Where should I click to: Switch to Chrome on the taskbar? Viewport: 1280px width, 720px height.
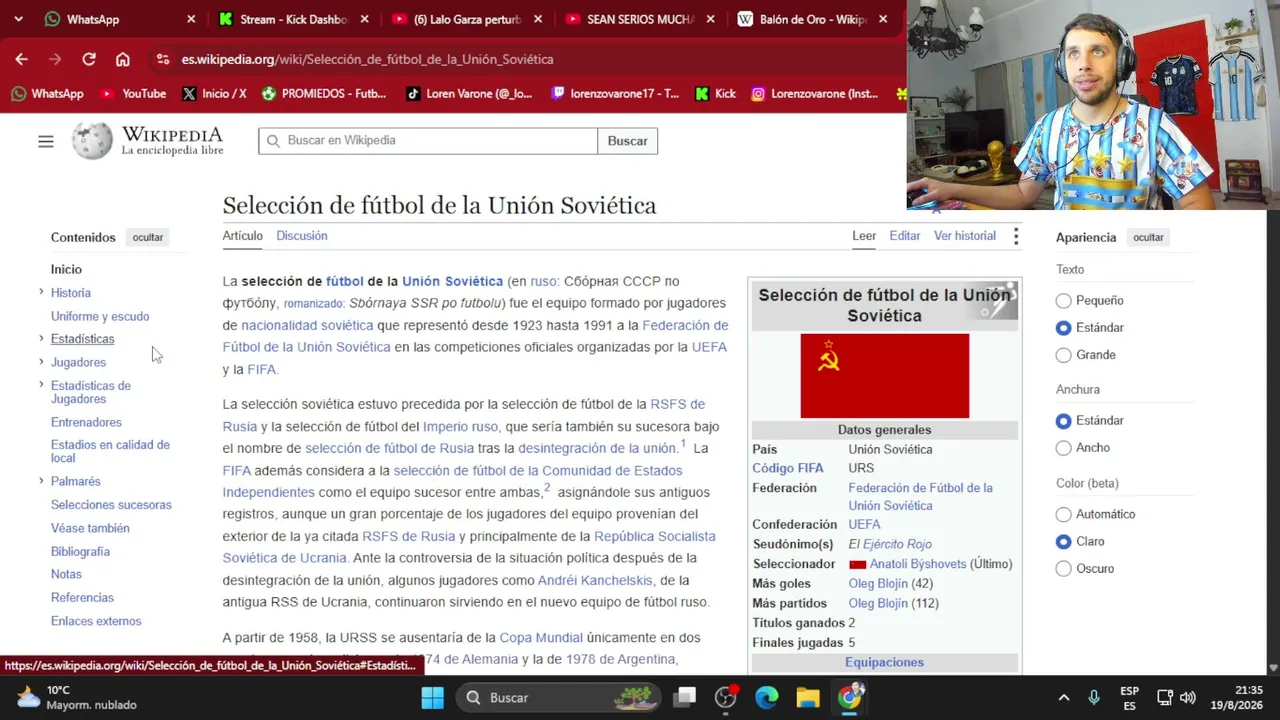point(849,698)
